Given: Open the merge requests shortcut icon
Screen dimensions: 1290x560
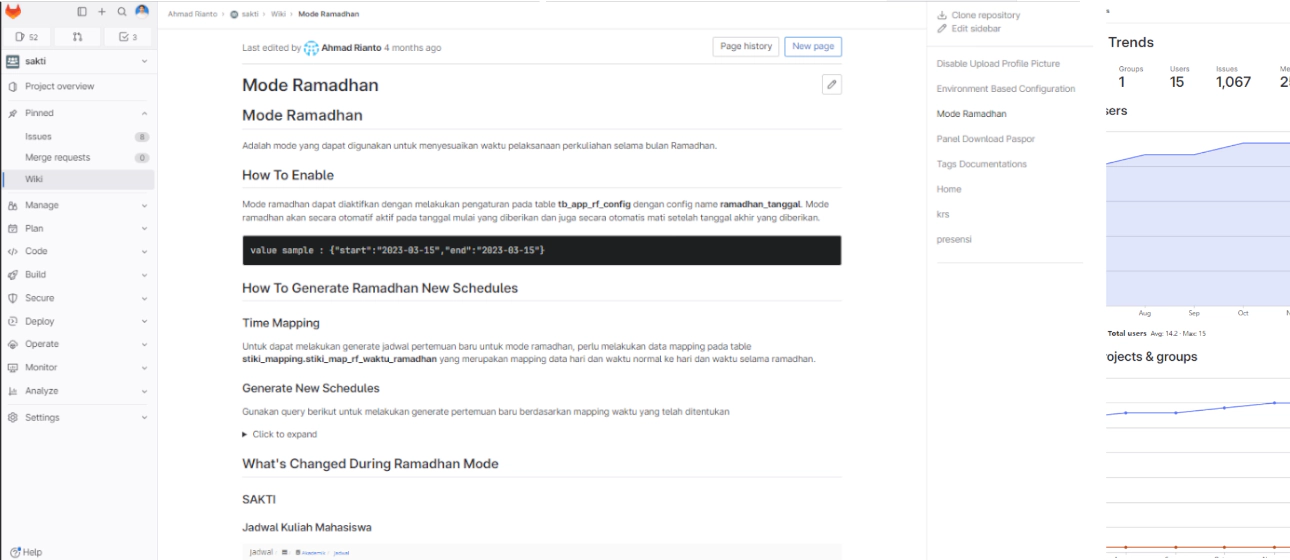Looking at the screenshot, I should click(78, 37).
